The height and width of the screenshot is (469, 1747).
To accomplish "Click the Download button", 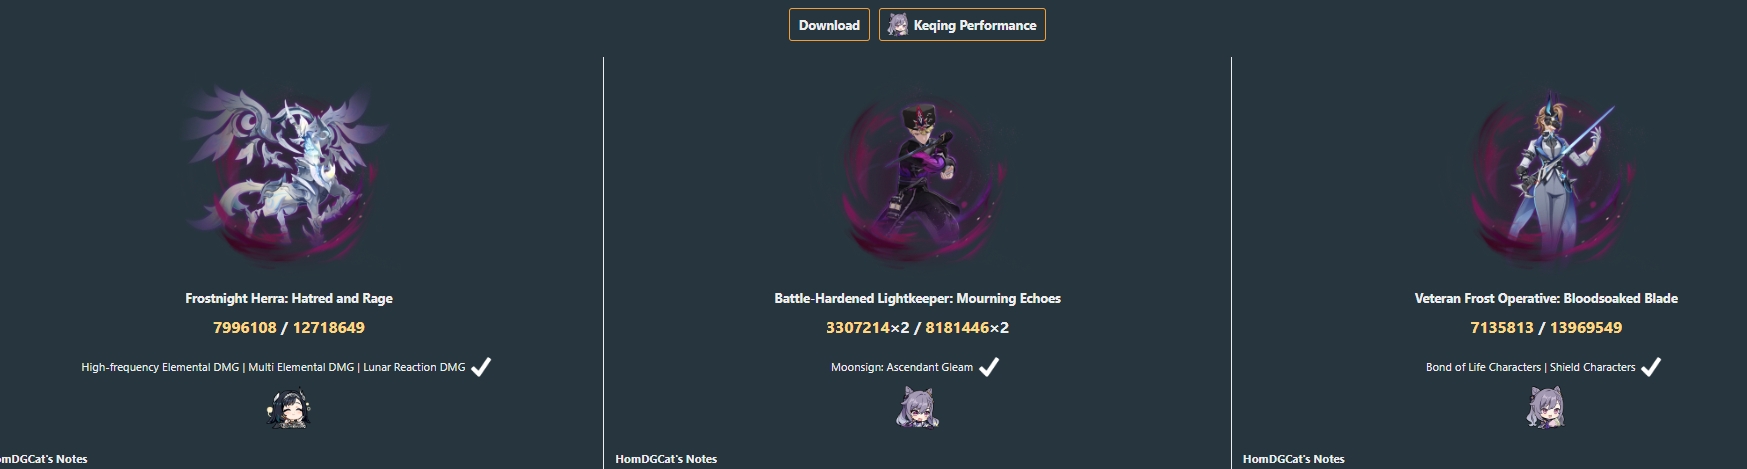I will [x=829, y=25].
